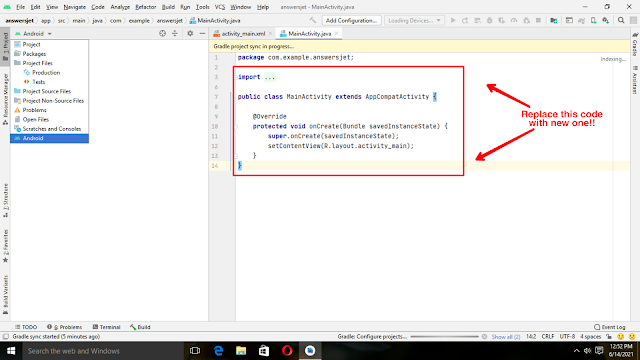The image size is (640, 360).
Task: Click the Run app play icon
Action: pyautogui.click(x=453, y=20)
